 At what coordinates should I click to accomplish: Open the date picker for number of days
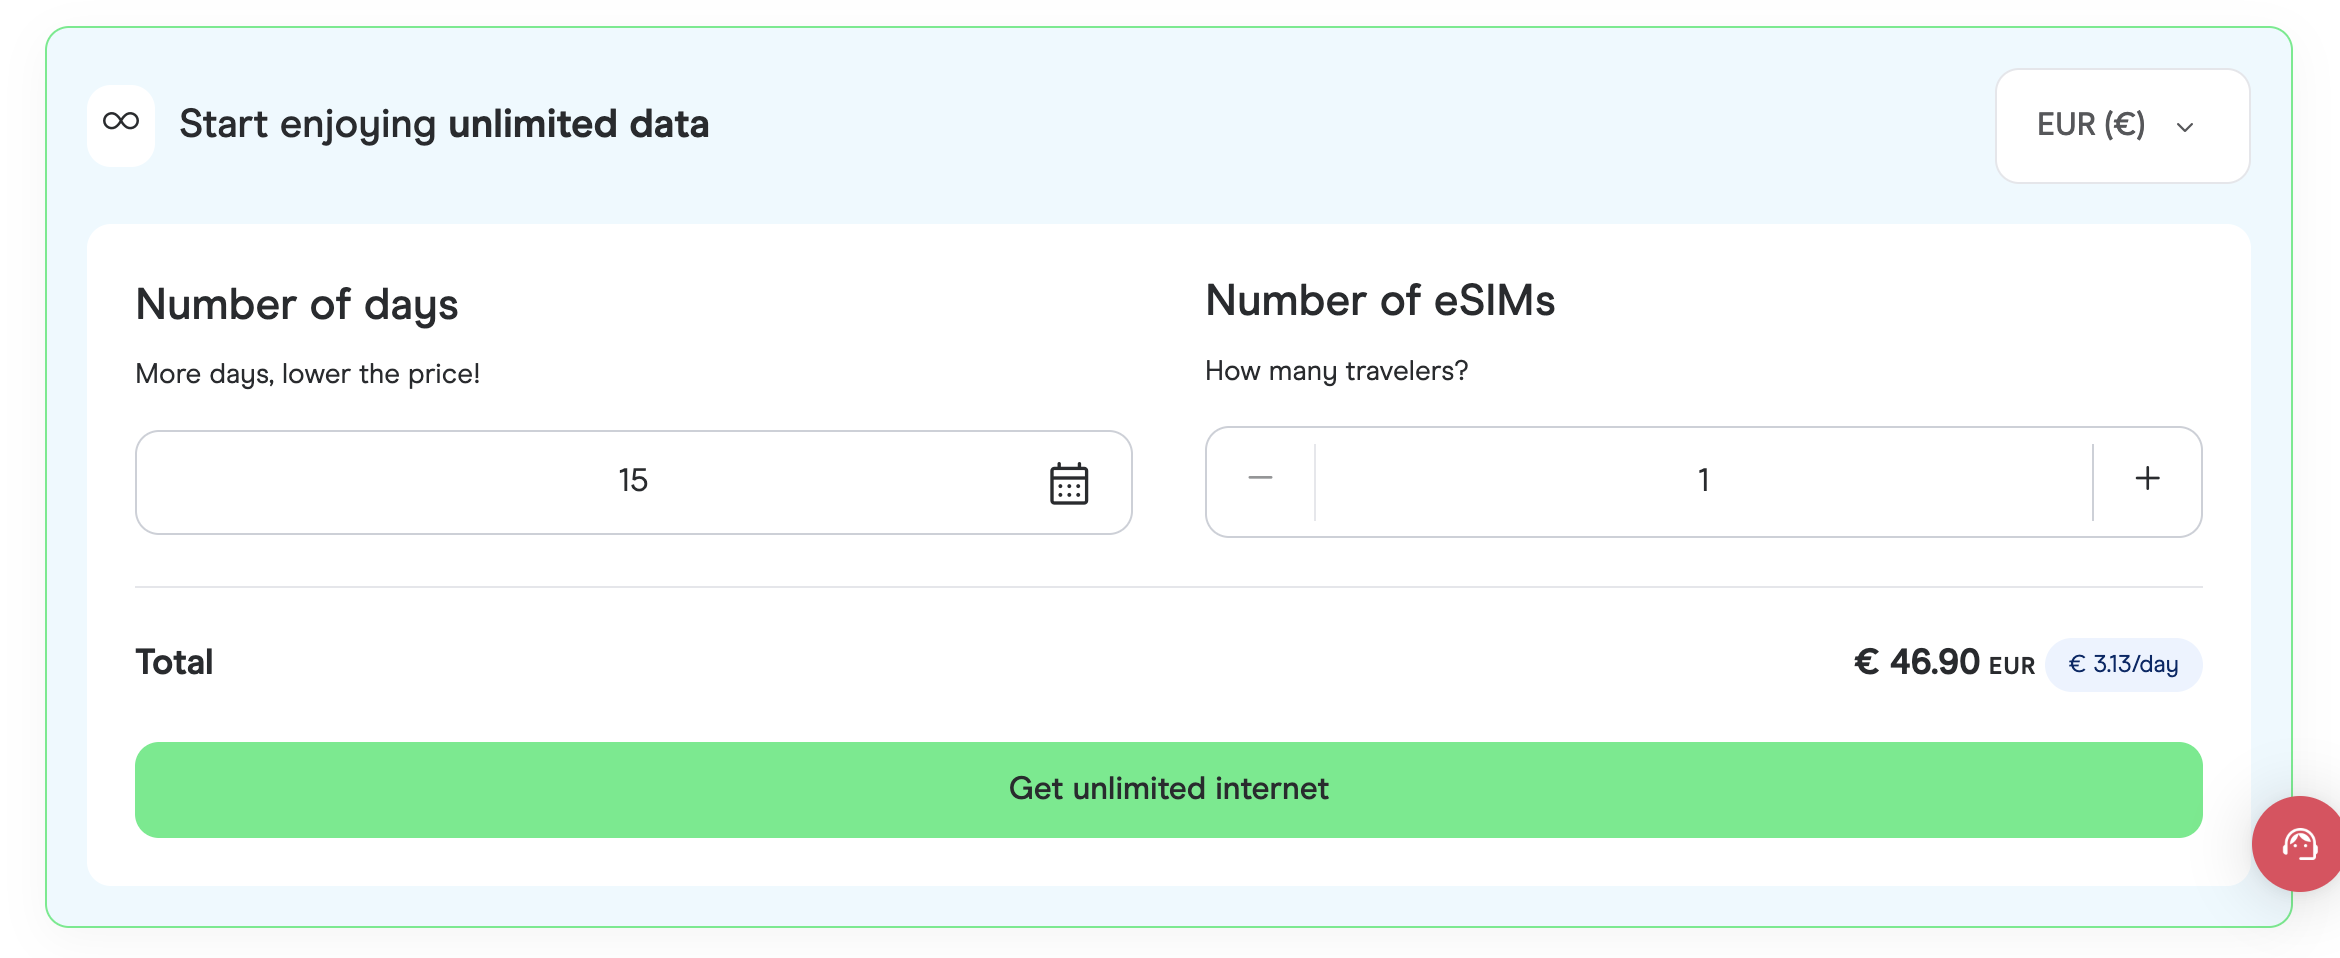pyautogui.click(x=1071, y=483)
